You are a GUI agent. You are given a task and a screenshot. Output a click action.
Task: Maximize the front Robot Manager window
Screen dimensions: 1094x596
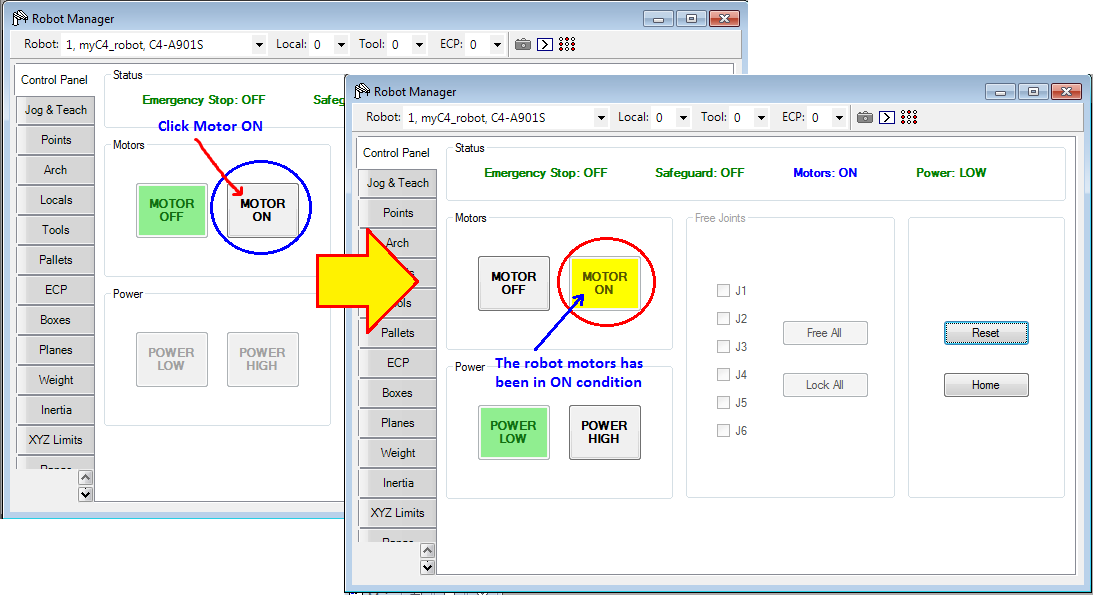pos(1033,91)
